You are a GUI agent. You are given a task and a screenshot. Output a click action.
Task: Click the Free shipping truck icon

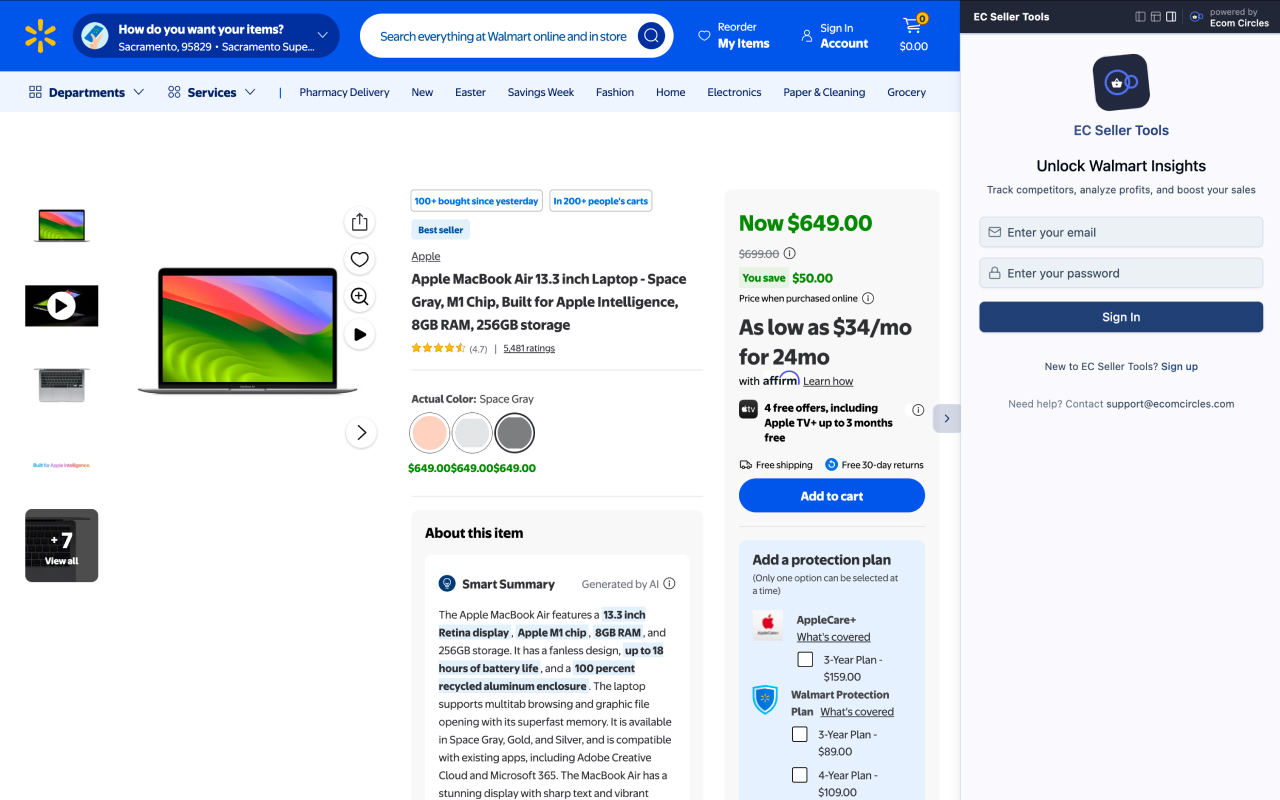746,465
